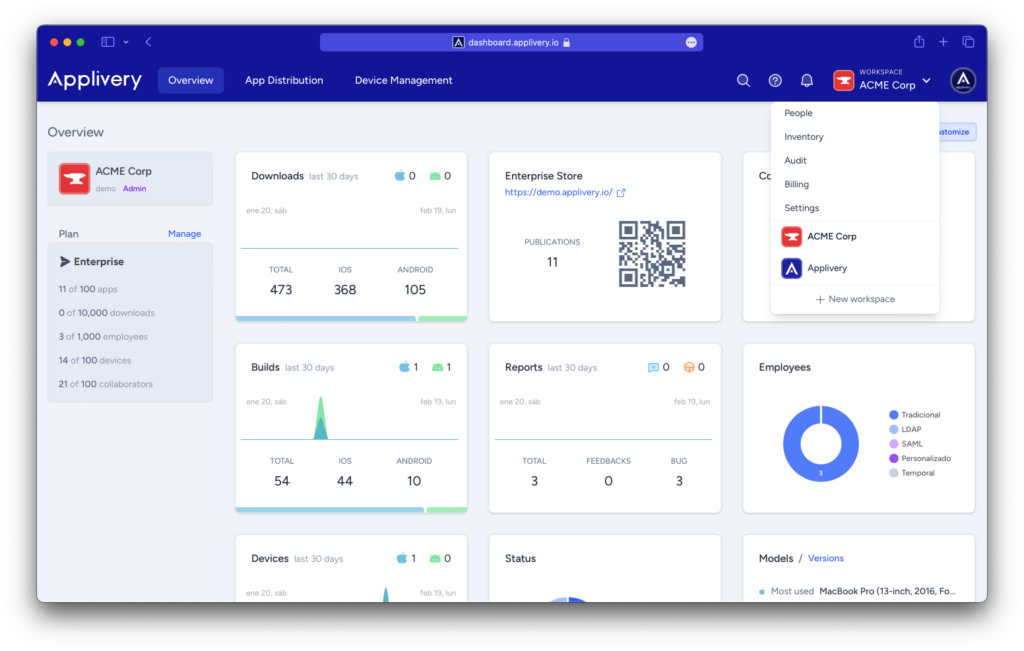1024x651 pixels.
Task: Click the Most used MacBook Pro model entry
Action: (858, 591)
